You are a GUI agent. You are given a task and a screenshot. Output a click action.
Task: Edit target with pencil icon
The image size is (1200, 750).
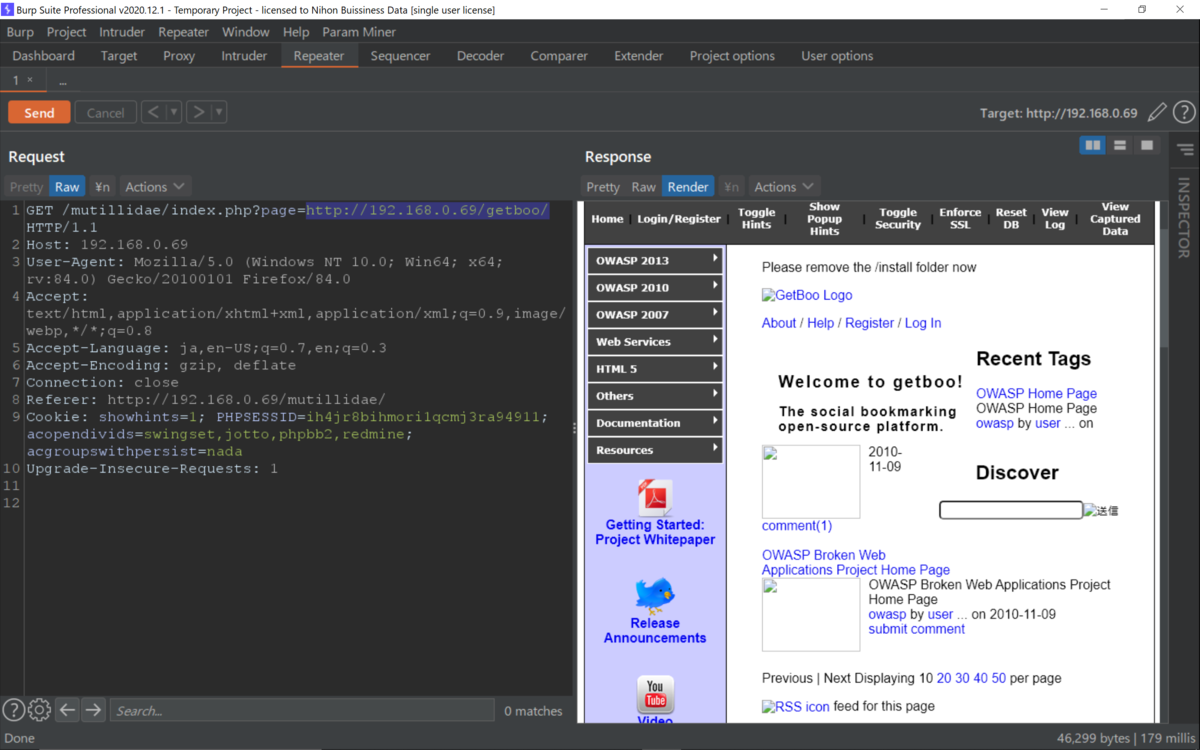pyautogui.click(x=1156, y=112)
